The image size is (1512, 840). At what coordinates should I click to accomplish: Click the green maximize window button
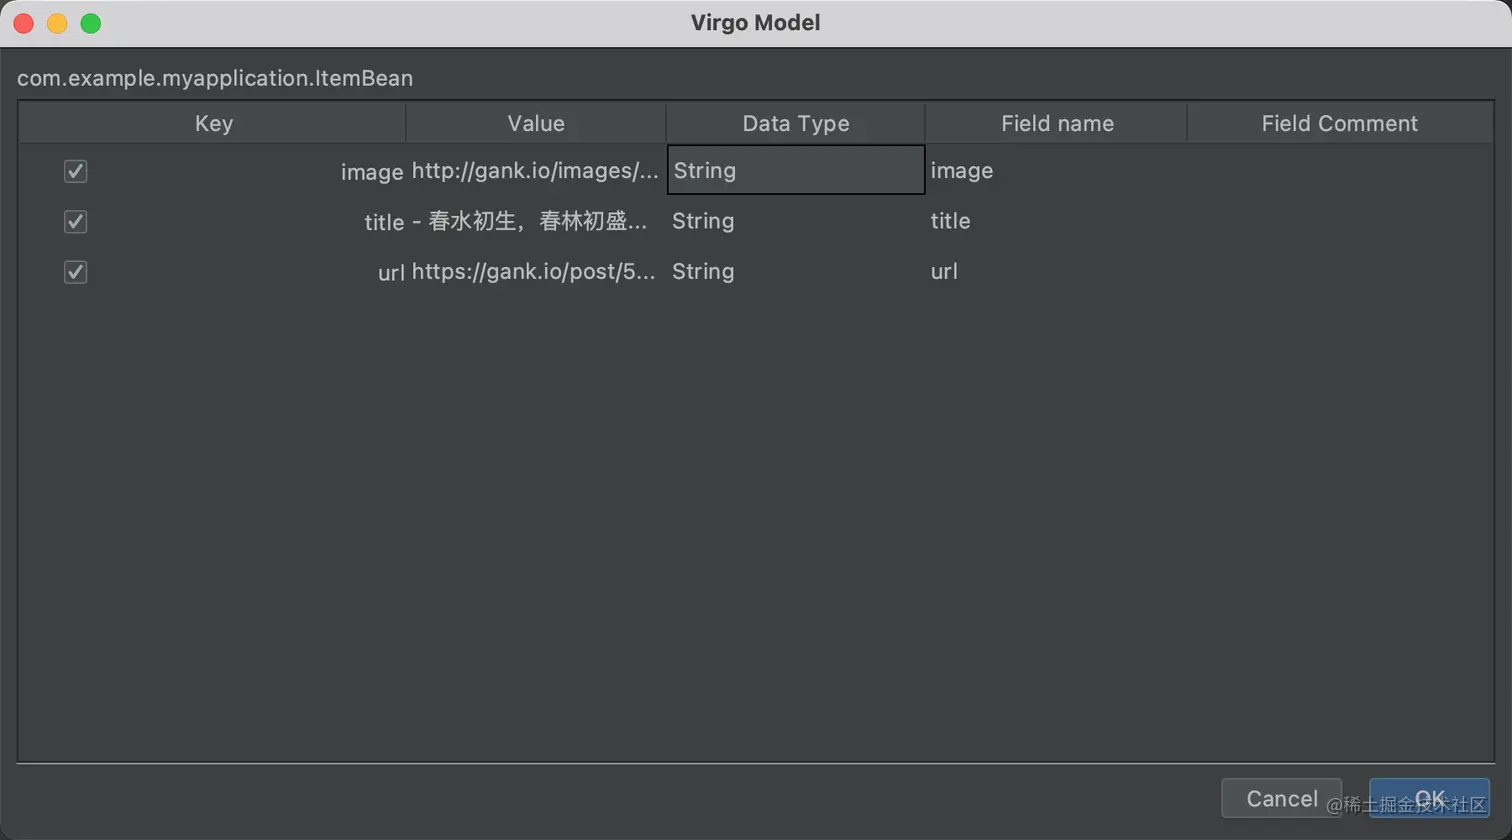90,23
